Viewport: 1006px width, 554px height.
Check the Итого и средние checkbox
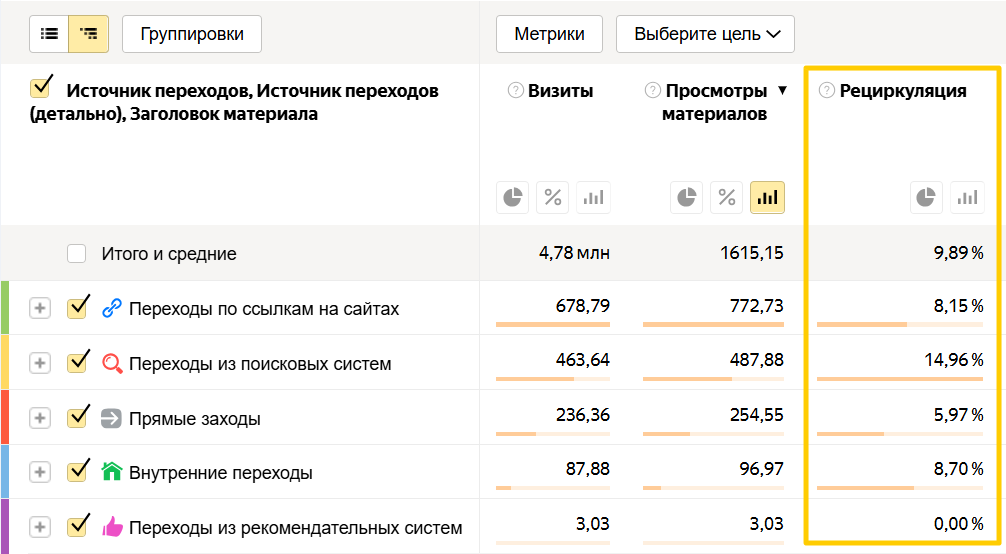[77, 254]
